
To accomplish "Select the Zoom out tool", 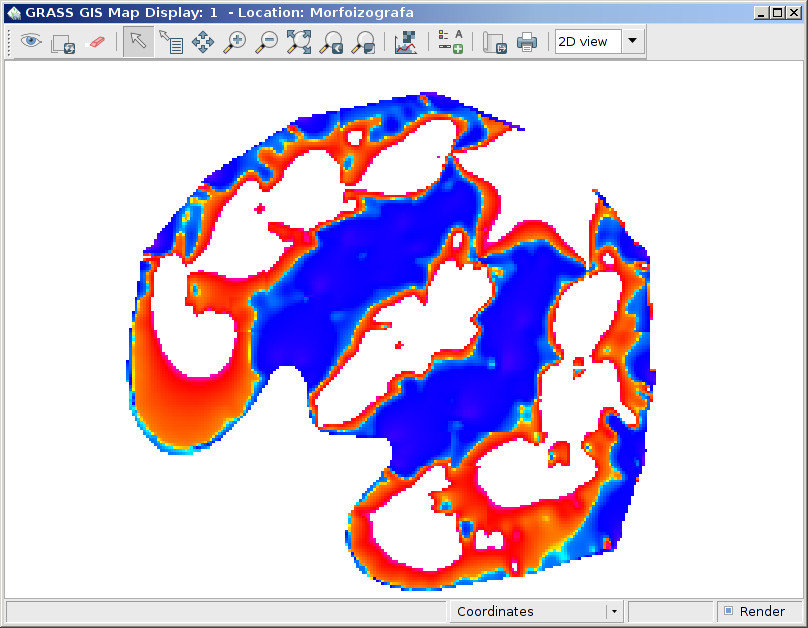I will tap(266, 42).
